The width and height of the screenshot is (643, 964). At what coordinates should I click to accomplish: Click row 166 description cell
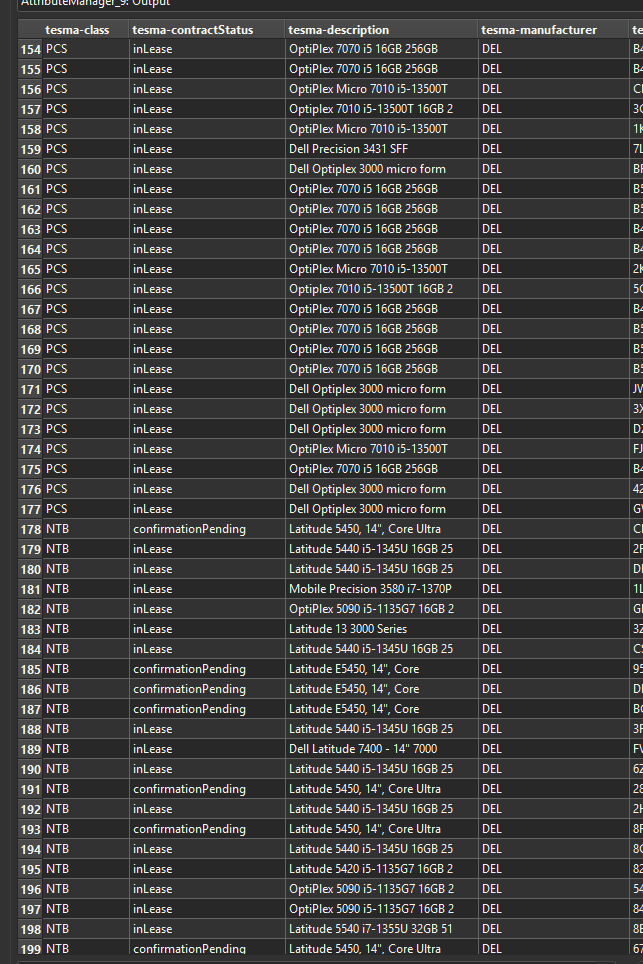(x=382, y=289)
